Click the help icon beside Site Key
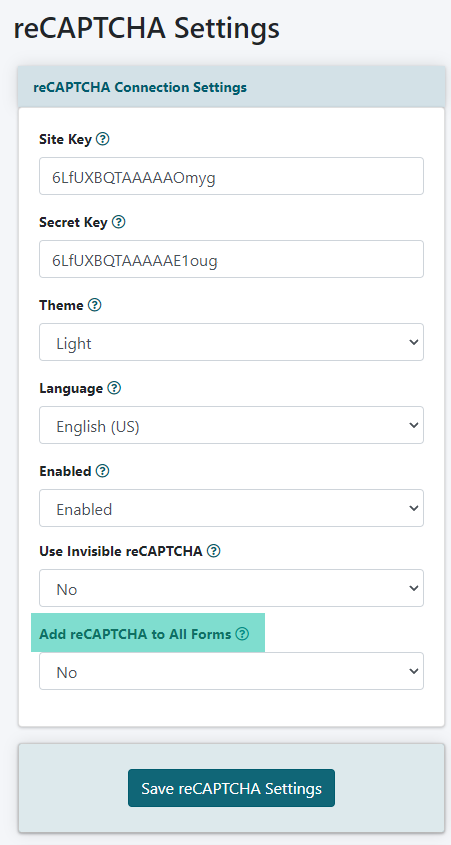The height and width of the screenshot is (845, 451). (x=102, y=139)
